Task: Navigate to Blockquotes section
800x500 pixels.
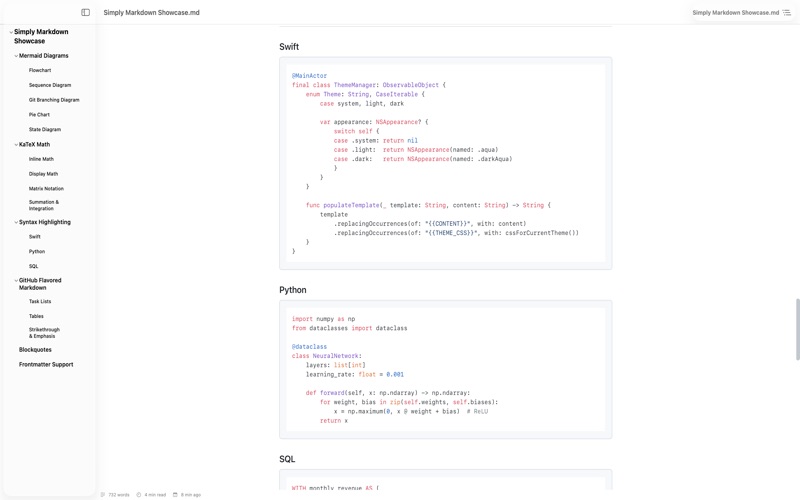Action: 35,350
